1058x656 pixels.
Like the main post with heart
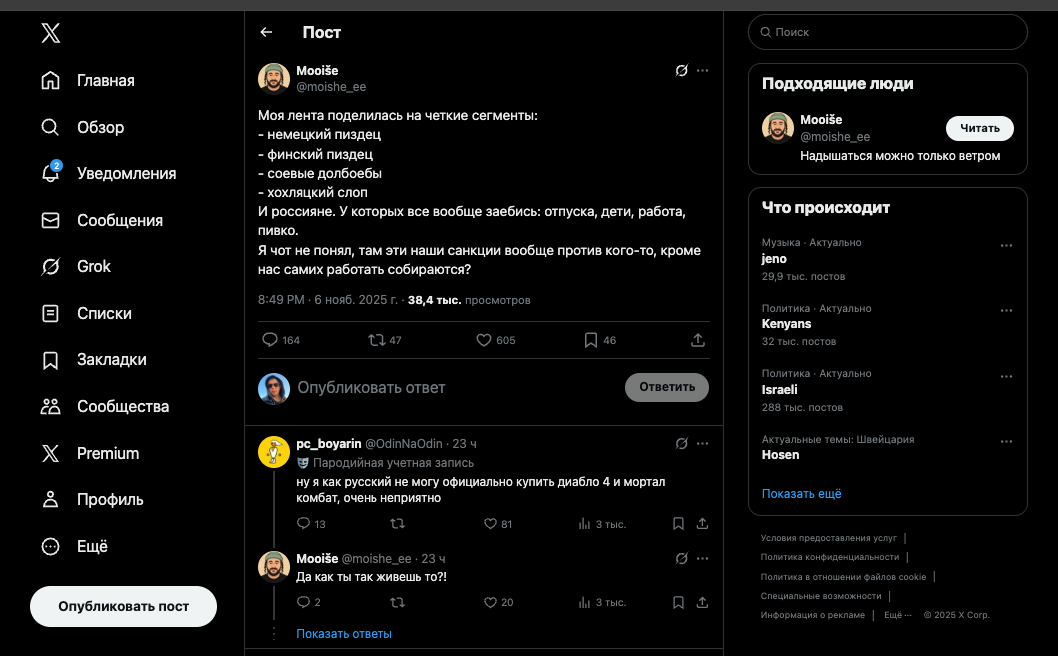[484, 340]
